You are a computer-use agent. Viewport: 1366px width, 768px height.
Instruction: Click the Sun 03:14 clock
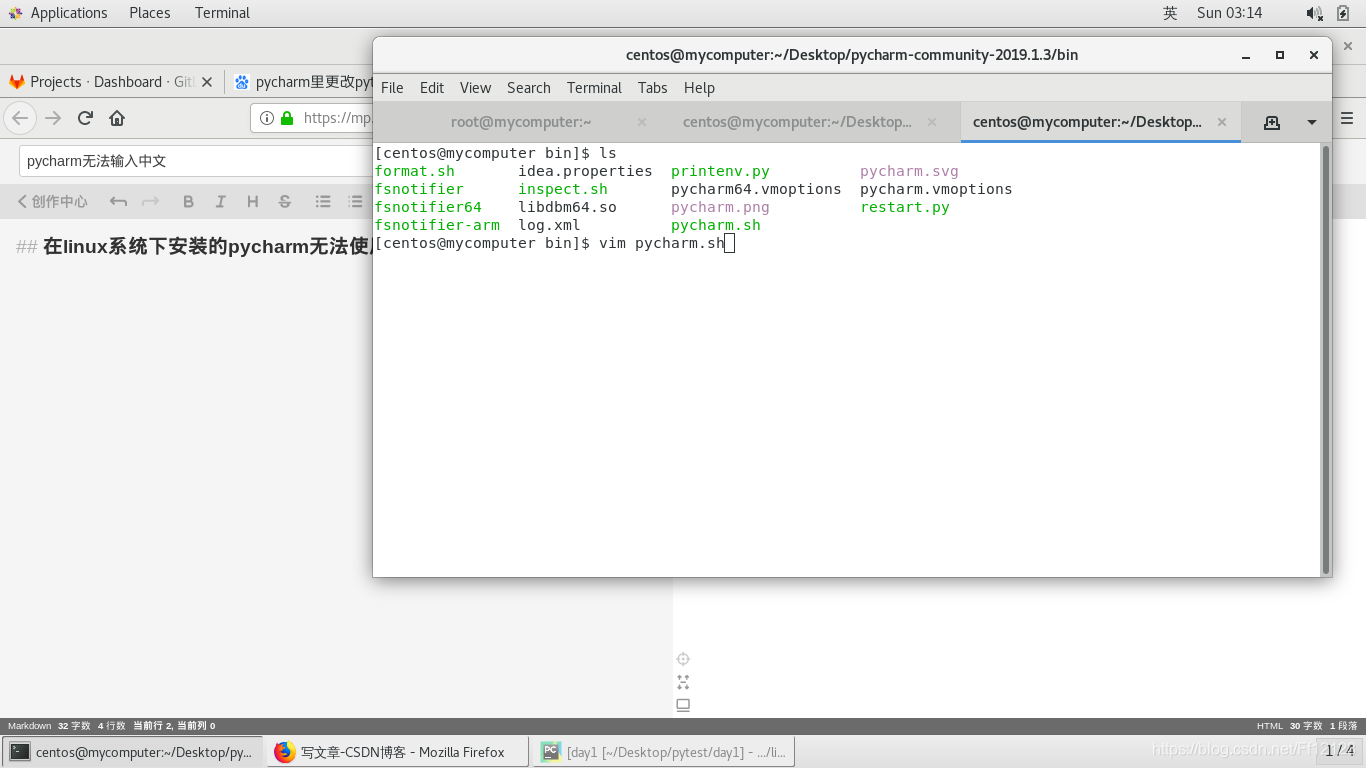pyautogui.click(x=1229, y=13)
